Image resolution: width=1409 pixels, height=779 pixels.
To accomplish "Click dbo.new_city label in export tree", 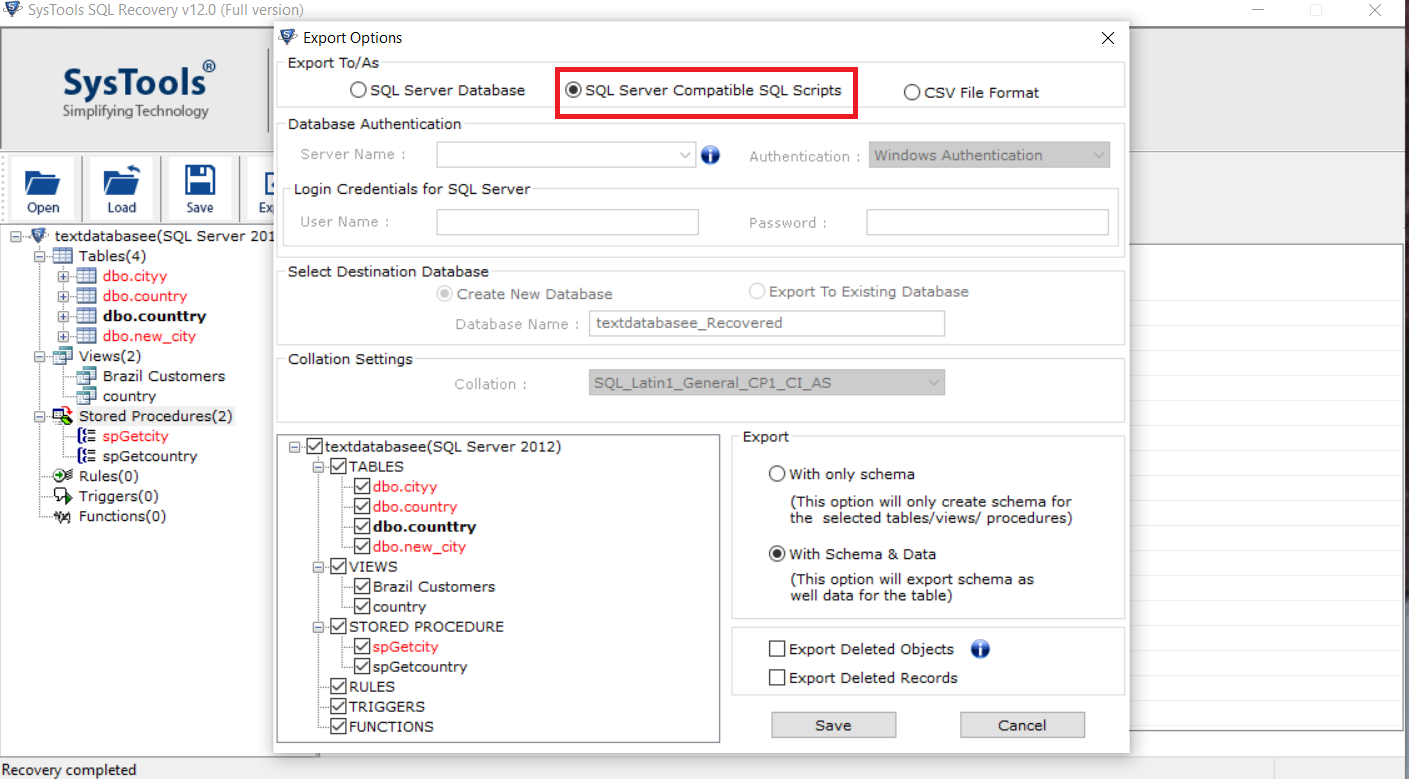I will (419, 547).
